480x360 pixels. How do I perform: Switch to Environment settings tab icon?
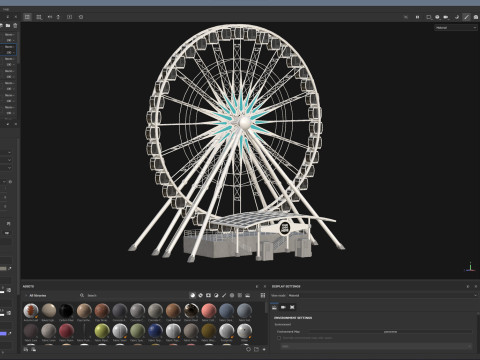274,307
